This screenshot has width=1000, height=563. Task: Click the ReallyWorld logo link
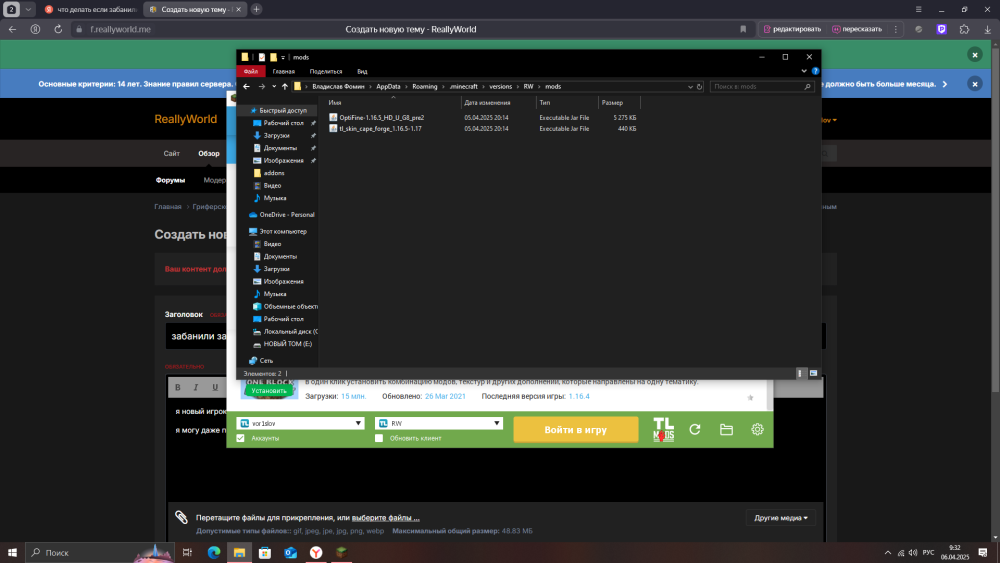[x=186, y=119]
